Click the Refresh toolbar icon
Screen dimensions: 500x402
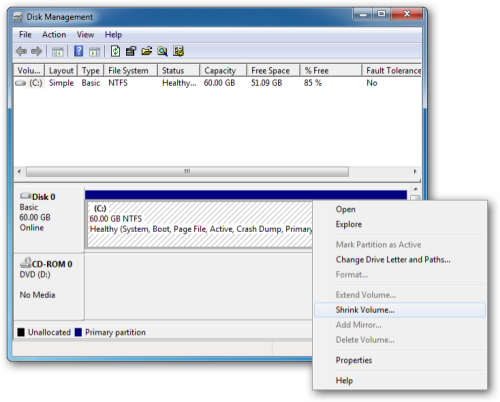pyautogui.click(x=115, y=51)
